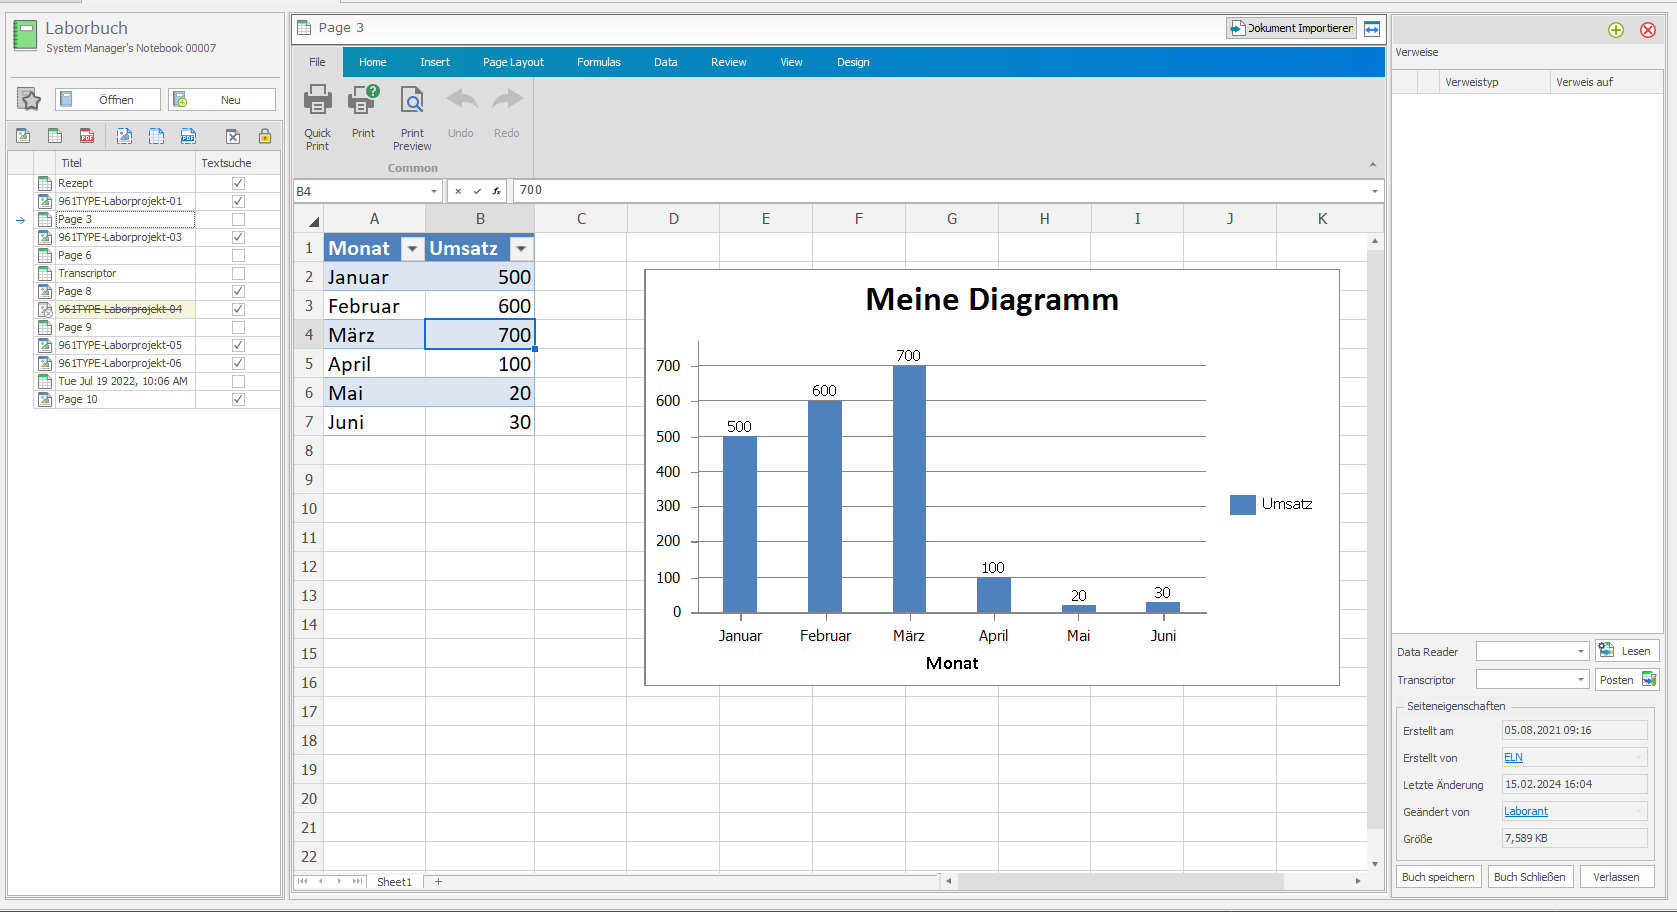
Task: Open the File ribbon tab
Action: coord(317,62)
